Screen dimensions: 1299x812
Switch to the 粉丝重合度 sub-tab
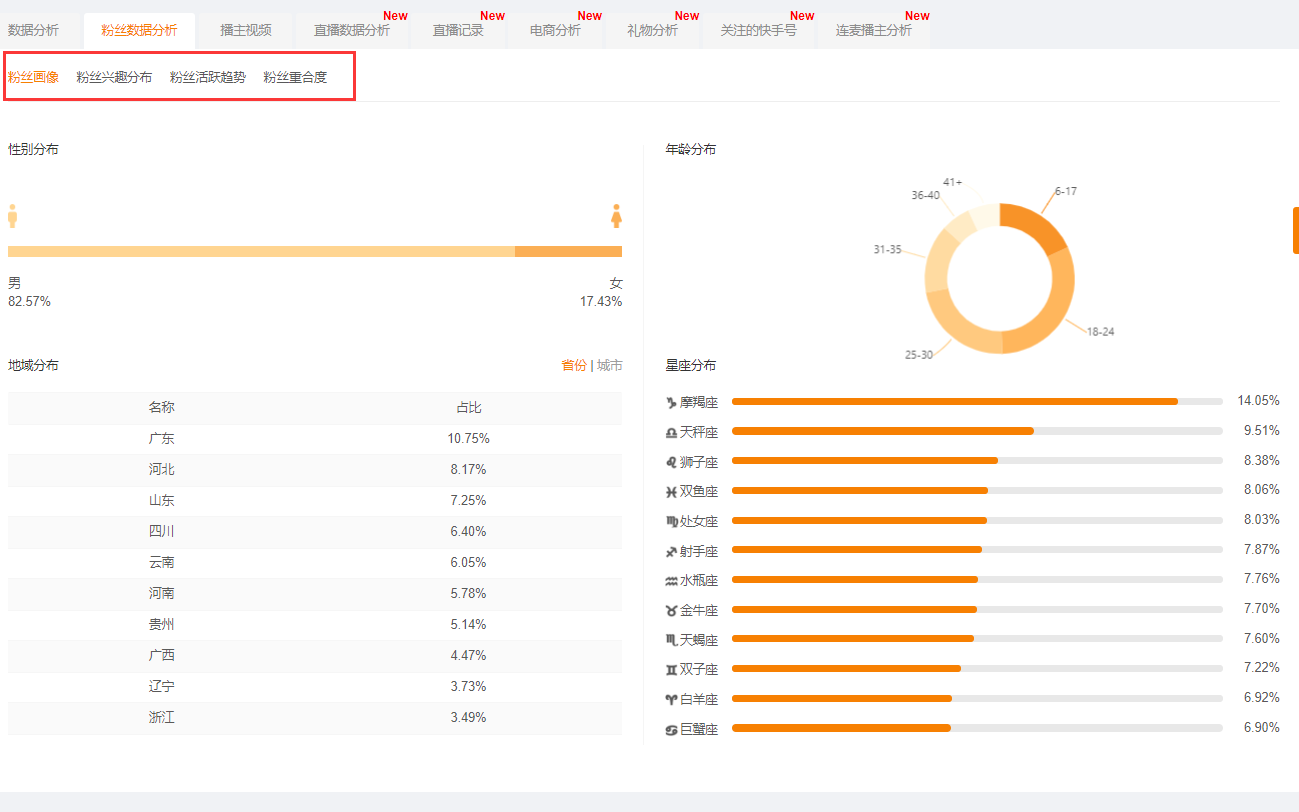[x=295, y=77]
